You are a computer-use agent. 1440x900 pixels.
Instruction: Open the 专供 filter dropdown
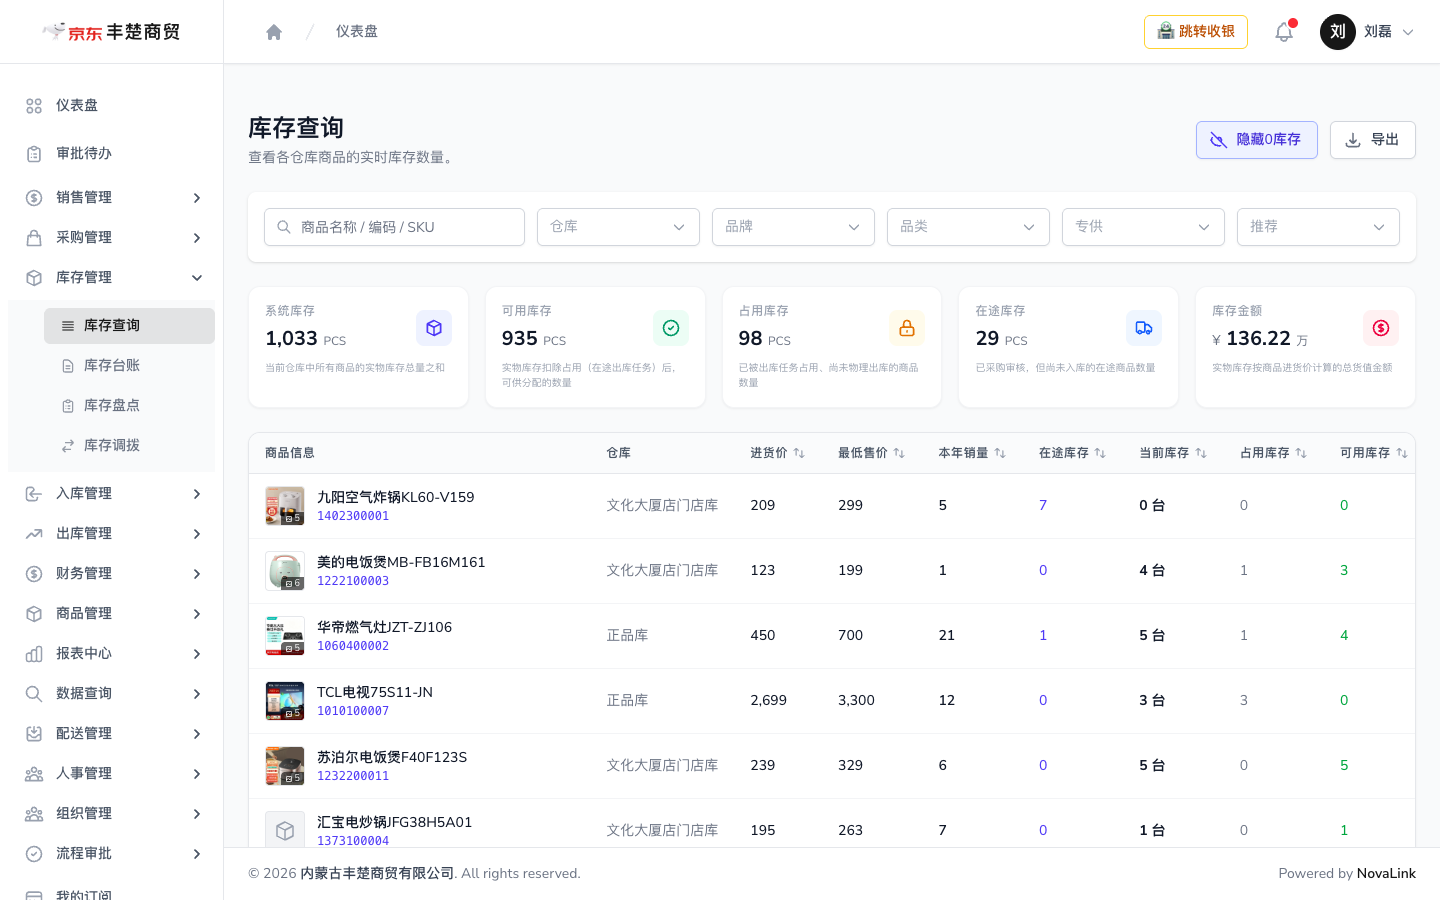pyautogui.click(x=1143, y=227)
